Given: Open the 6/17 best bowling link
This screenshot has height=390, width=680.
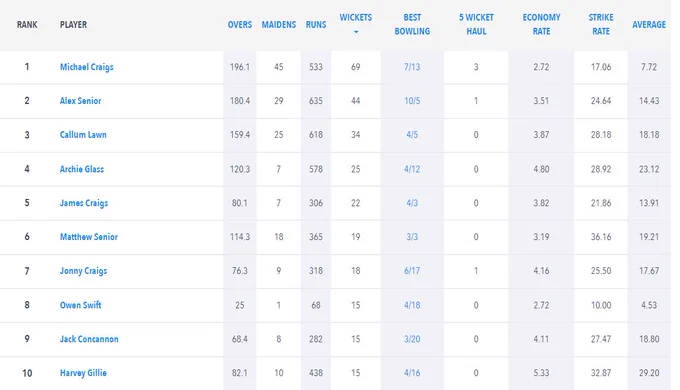Looking at the screenshot, I should [x=412, y=271].
